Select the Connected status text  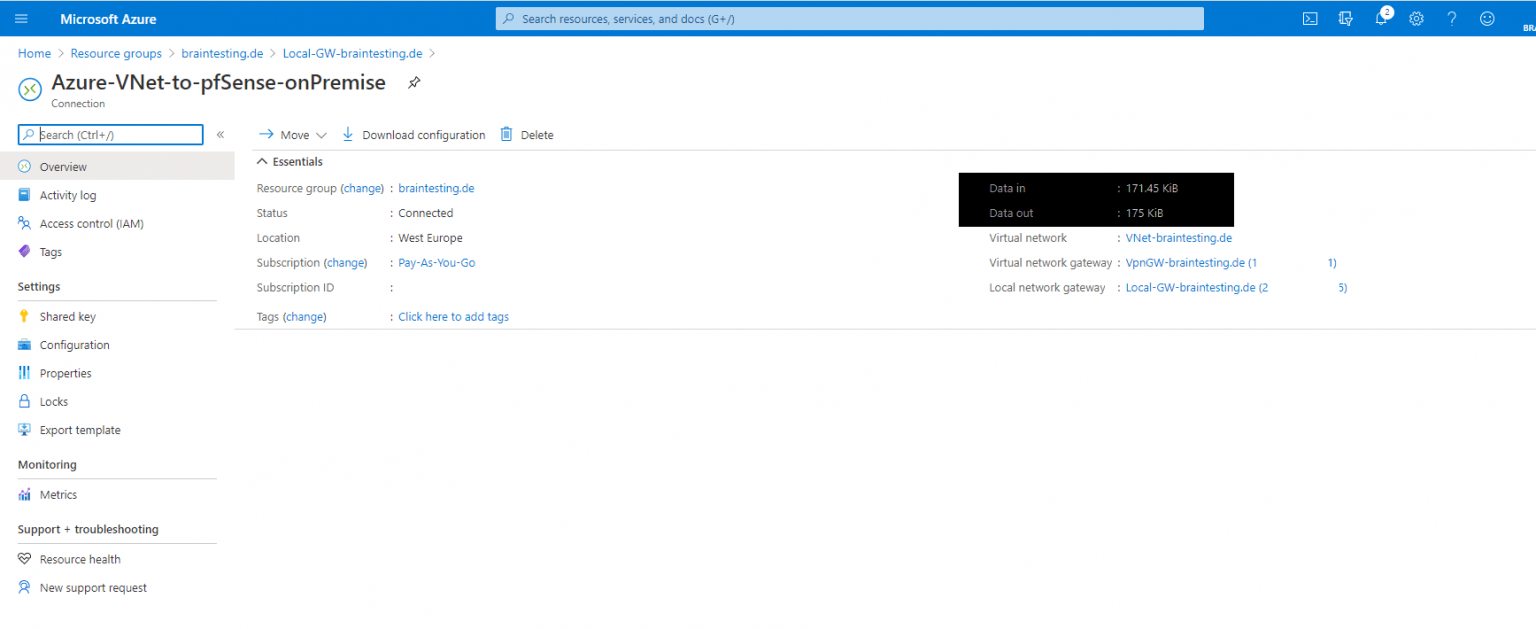426,213
